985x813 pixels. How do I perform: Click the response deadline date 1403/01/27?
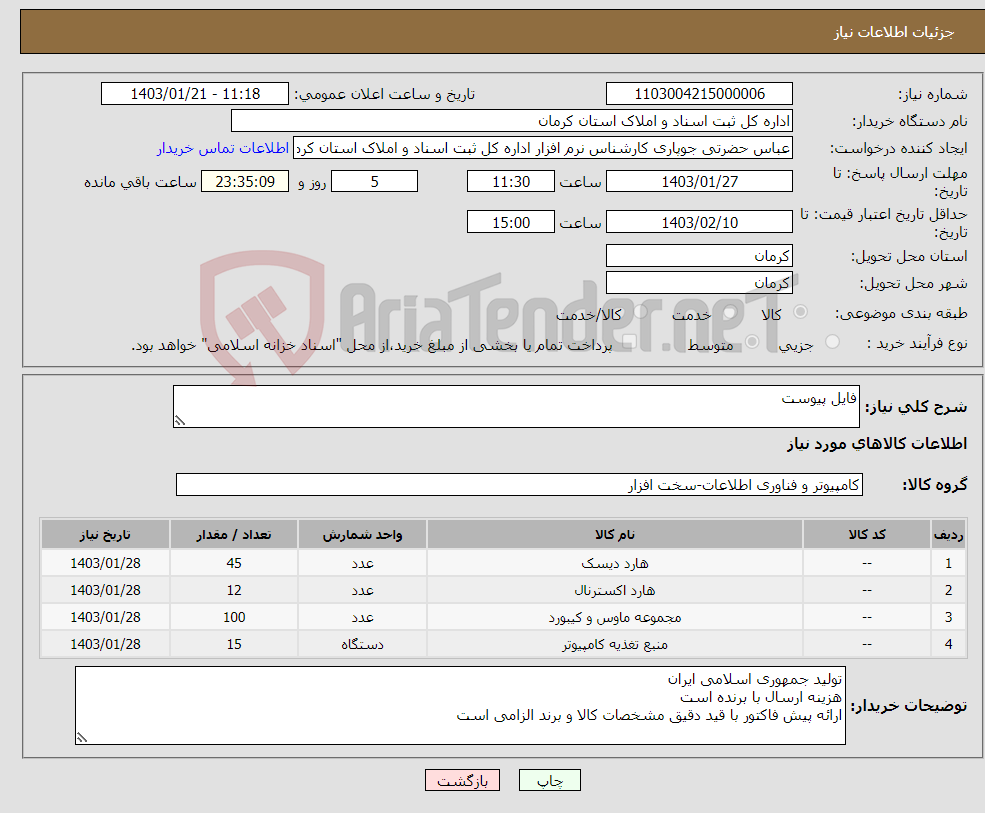(699, 182)
